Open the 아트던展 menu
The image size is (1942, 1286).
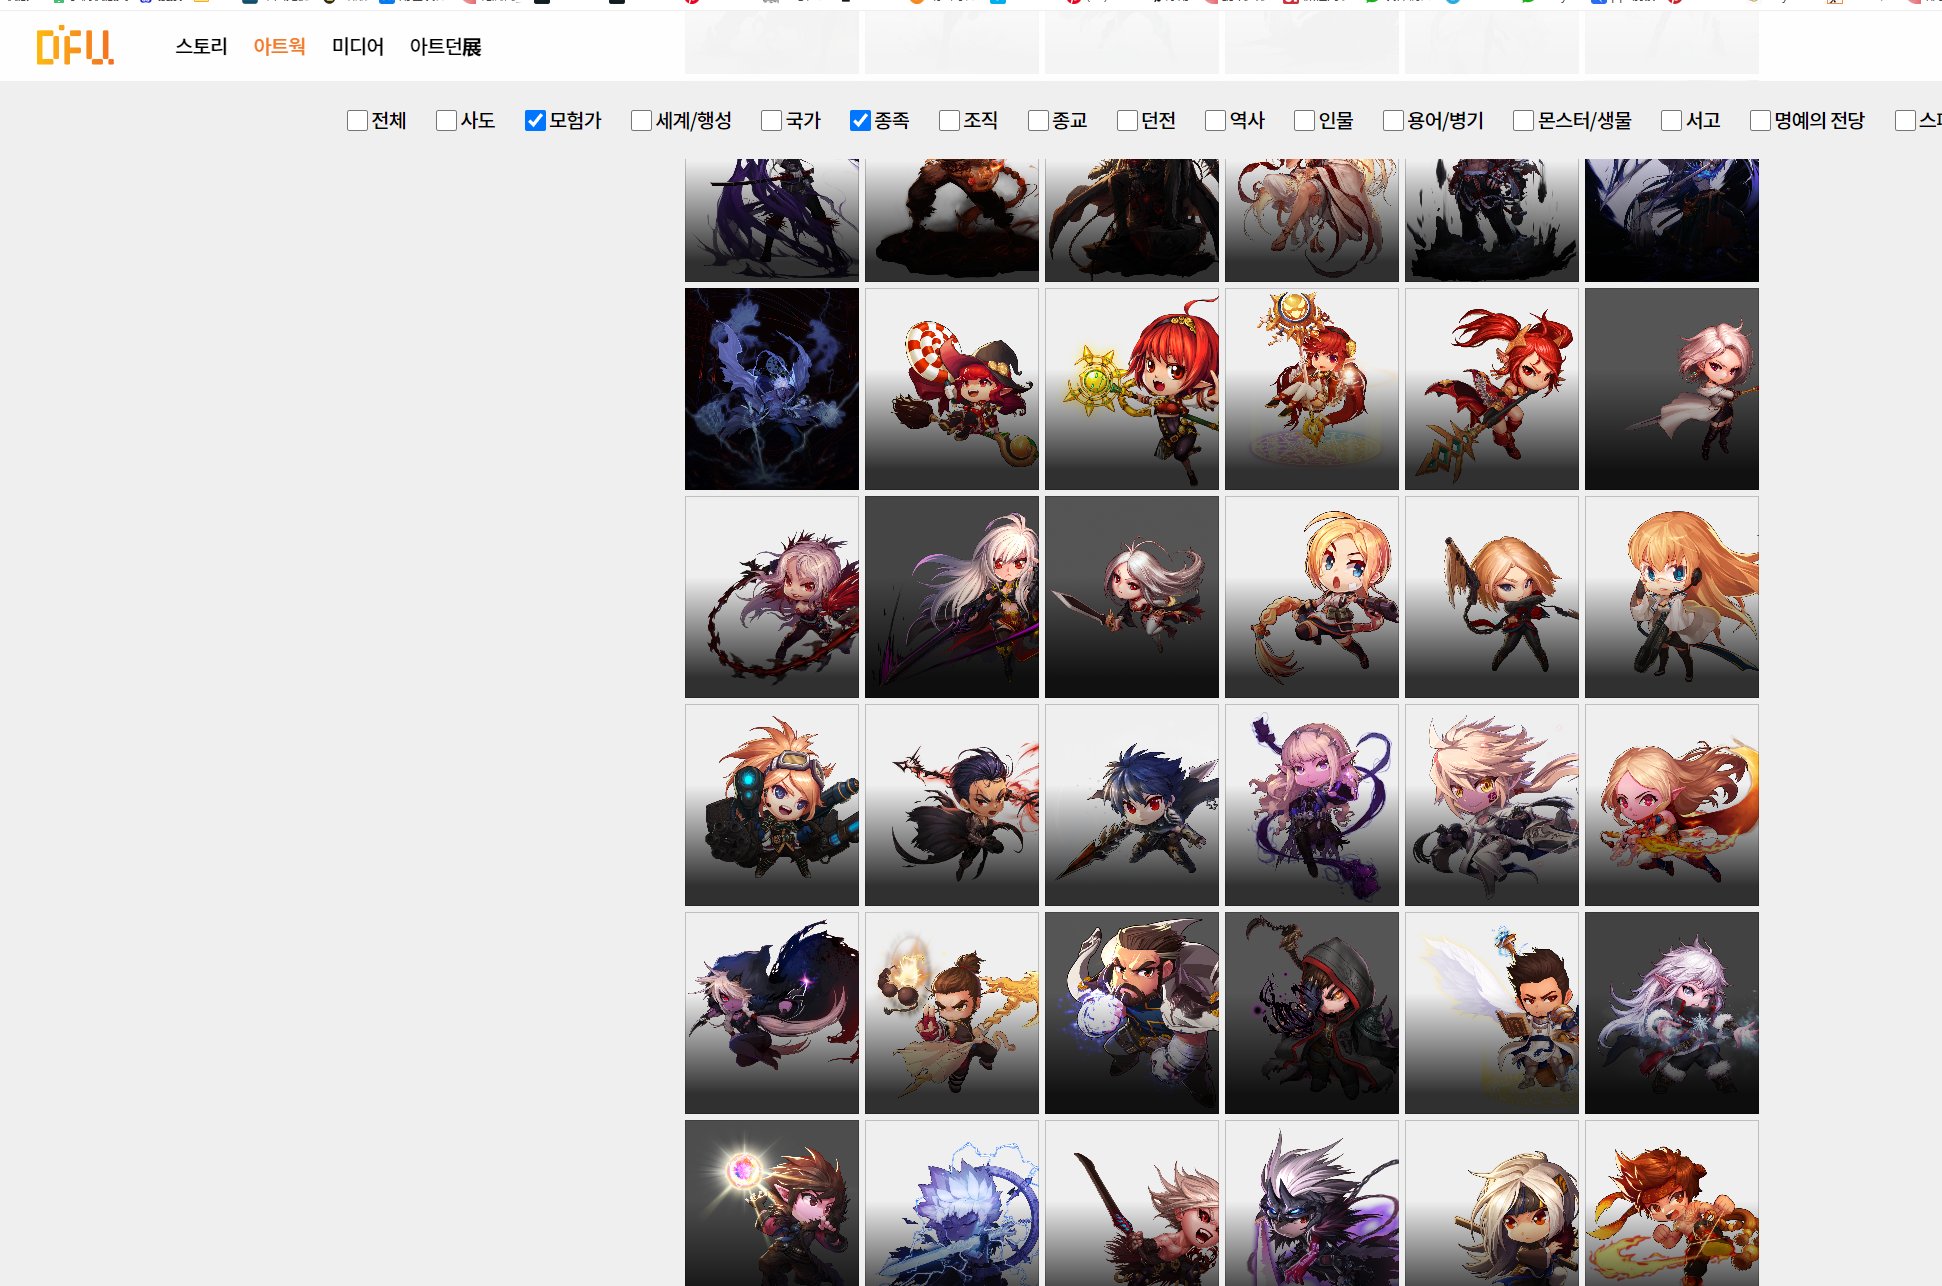click(x=445, y=46)
